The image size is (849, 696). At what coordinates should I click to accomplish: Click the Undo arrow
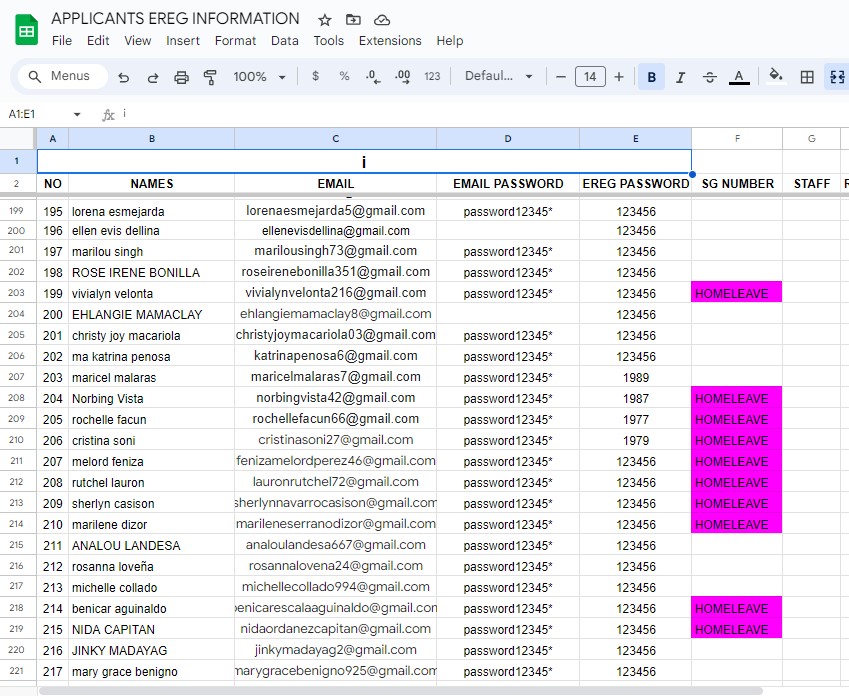click(124, 77)
